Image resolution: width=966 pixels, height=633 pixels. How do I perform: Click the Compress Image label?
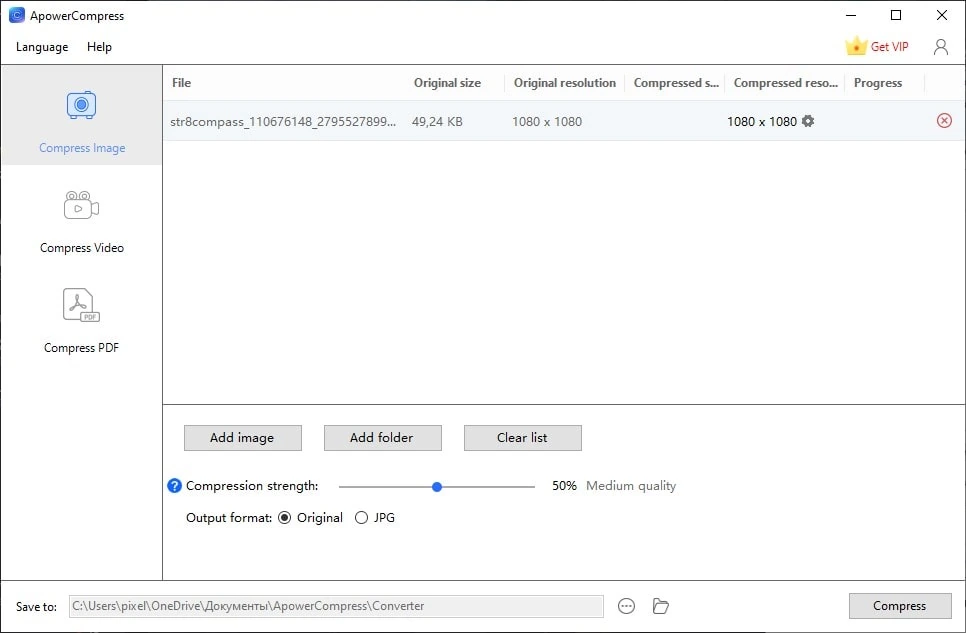pyautogui.click(x=82, y=148)
